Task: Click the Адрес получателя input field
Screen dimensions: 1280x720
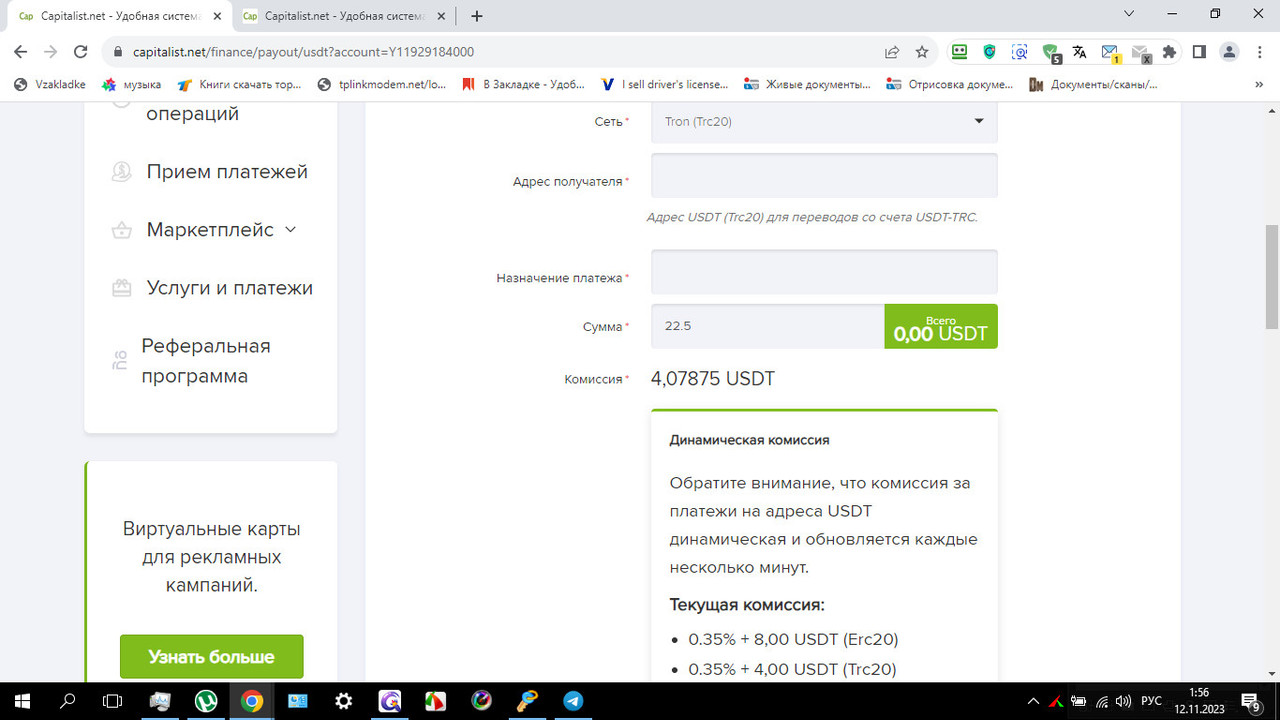Action: click(x=824, y=175)
